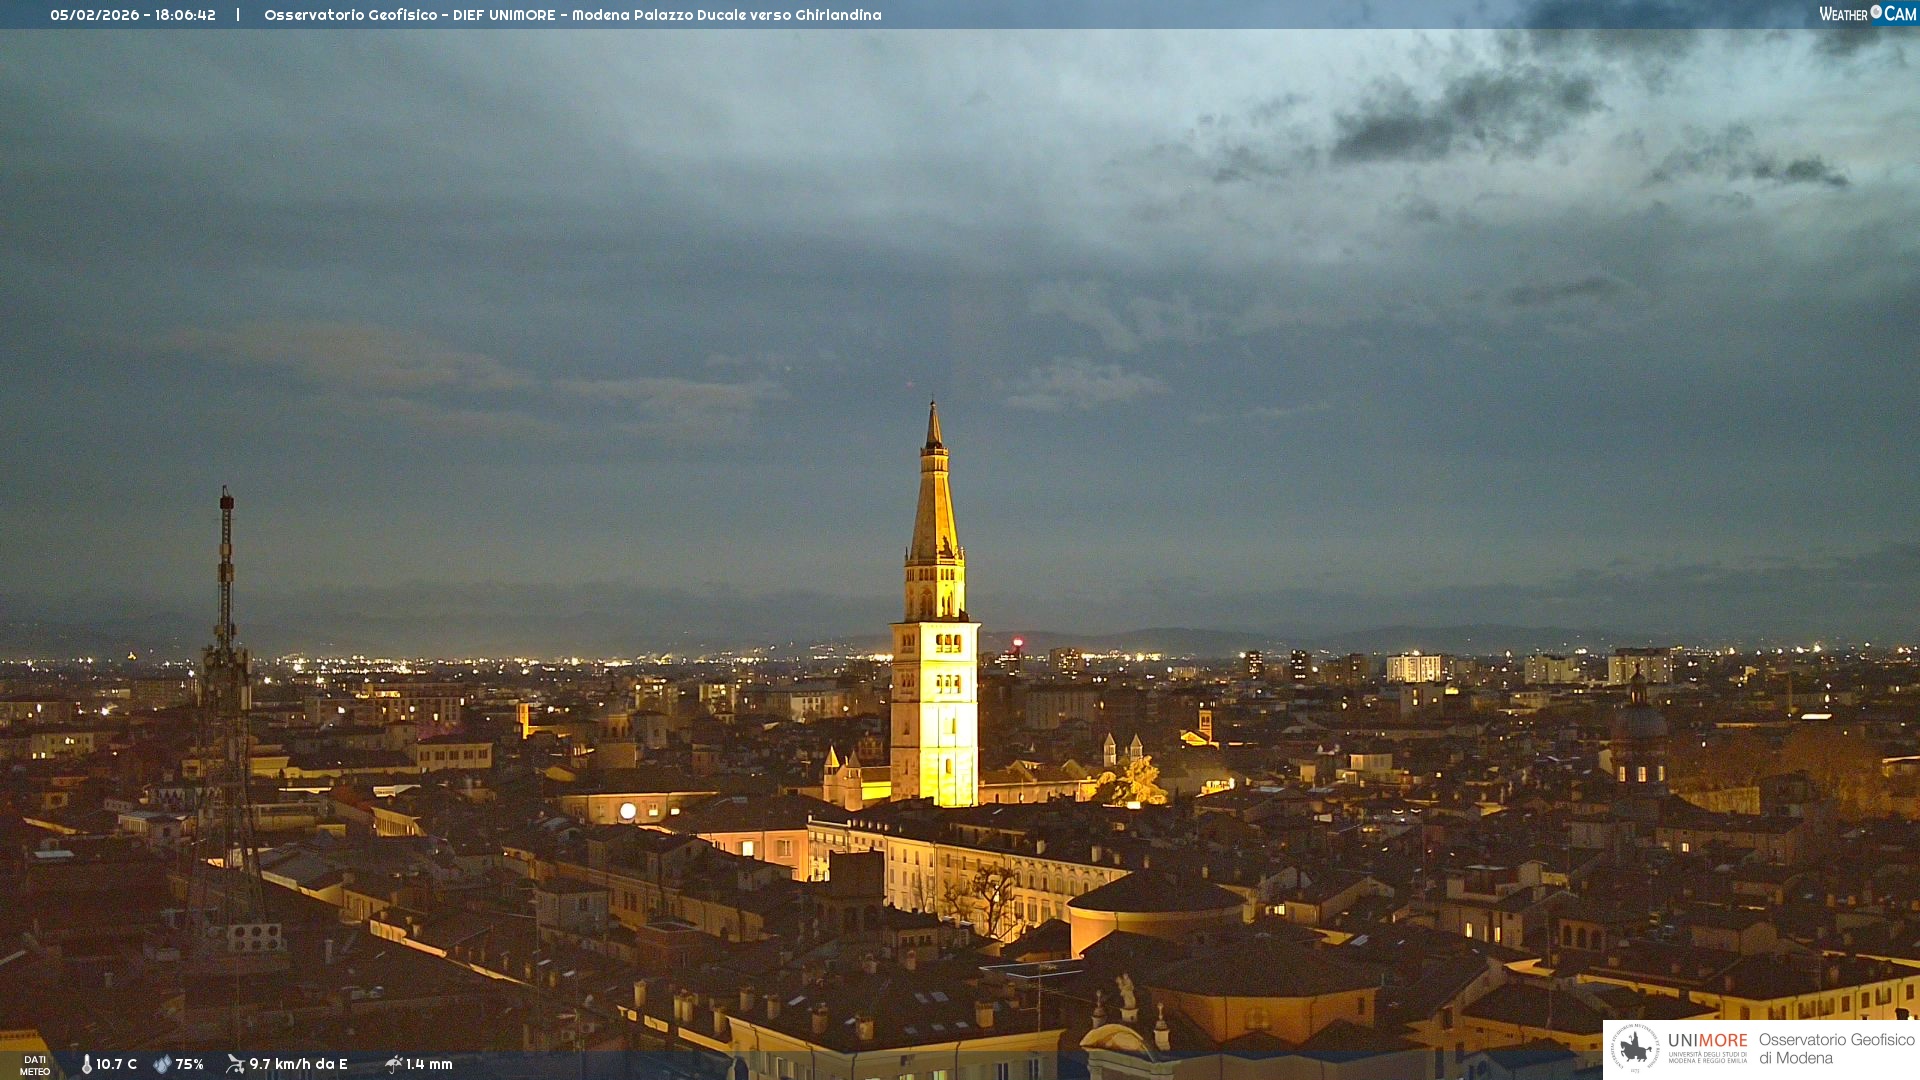Click the wind anemometer icon
The width and height of the screenshot is (1920, 1080).
(x=235, y=1064)
